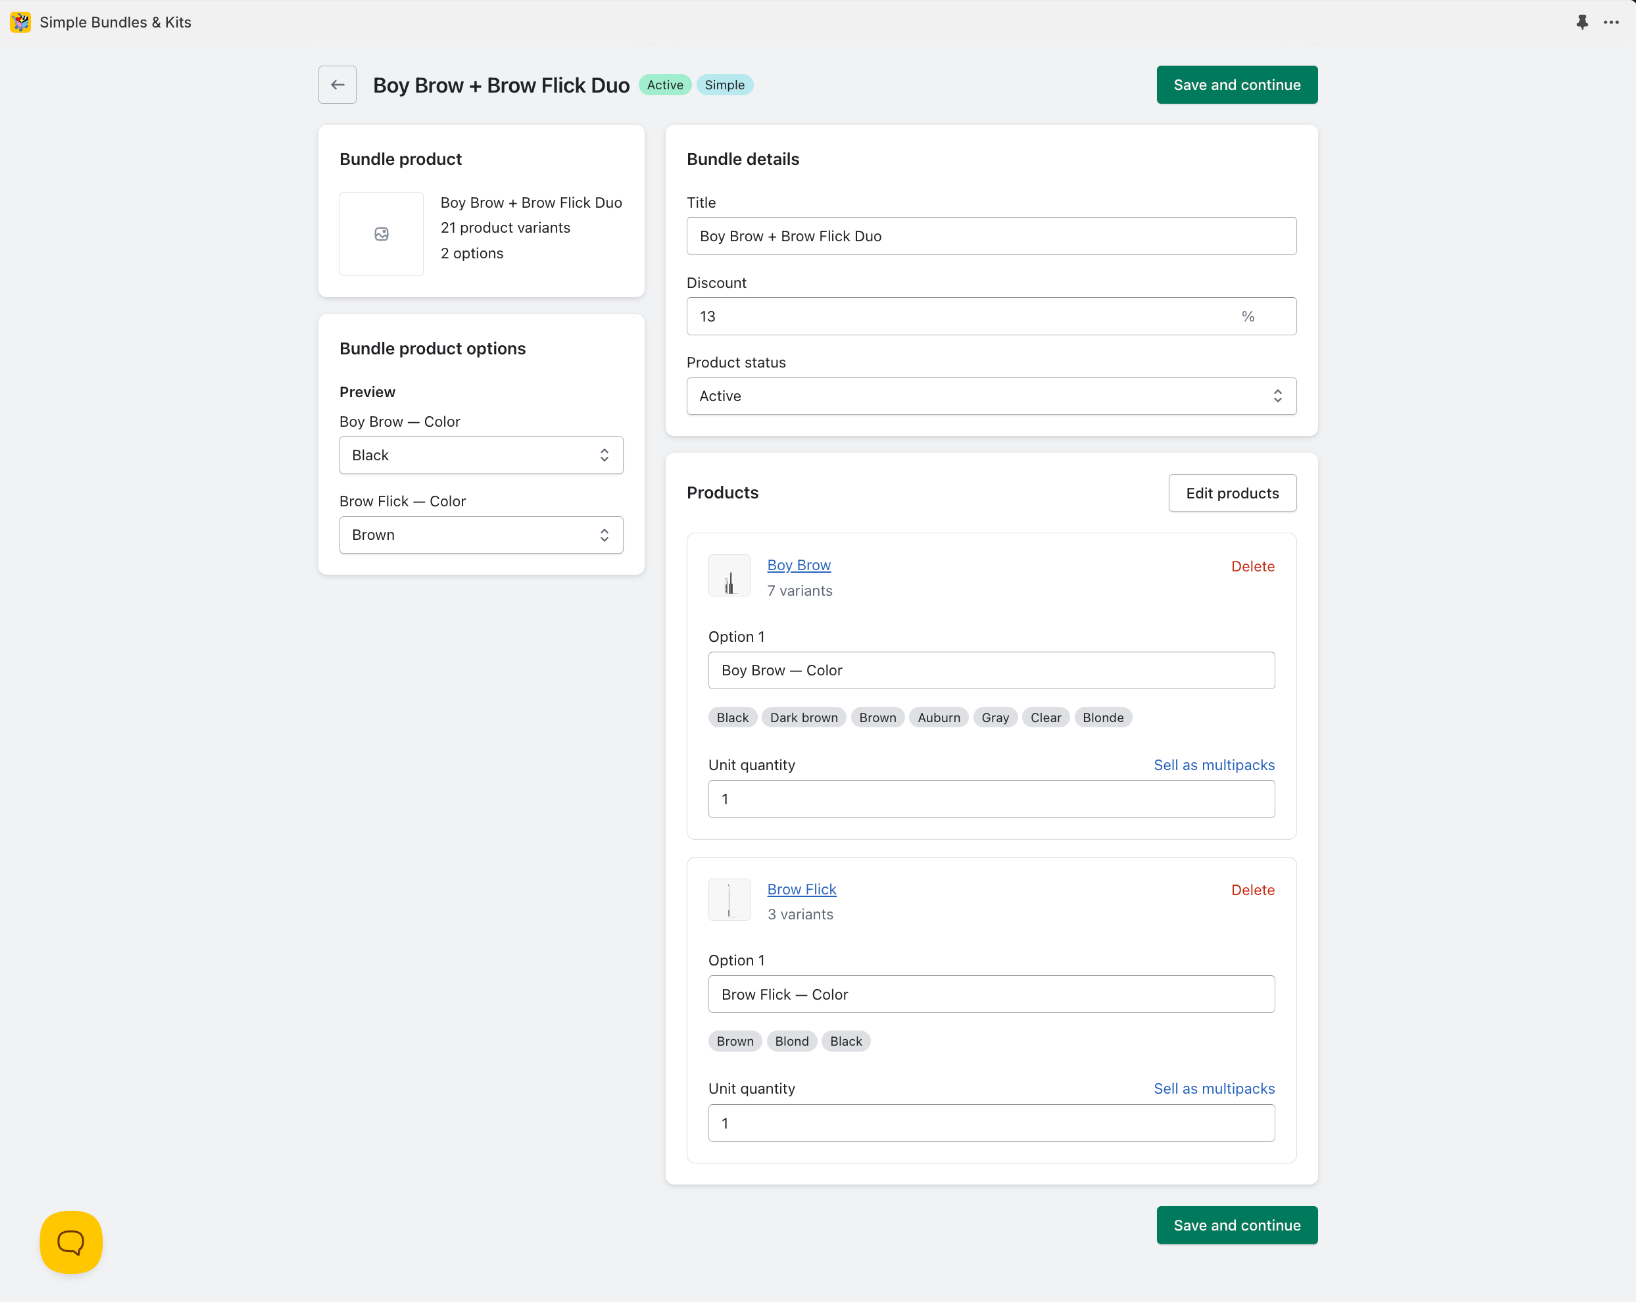The width and height of the screenshot is (1636, 1302).
Task: Click the Brown tag under Brow Flick
Action: pyautogui.click(x=735, y=1041)
